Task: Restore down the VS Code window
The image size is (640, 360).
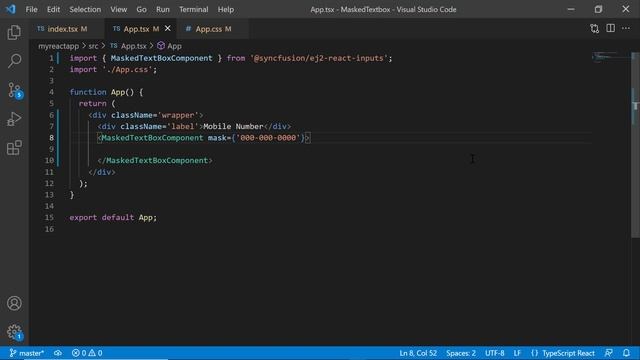Action: tap(598, 9)
